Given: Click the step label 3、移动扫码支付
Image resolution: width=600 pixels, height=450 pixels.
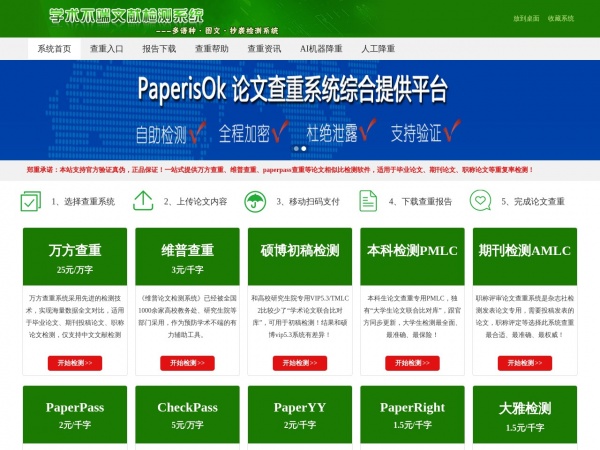Looking at the screenshot, I should (x=308, y=201).
